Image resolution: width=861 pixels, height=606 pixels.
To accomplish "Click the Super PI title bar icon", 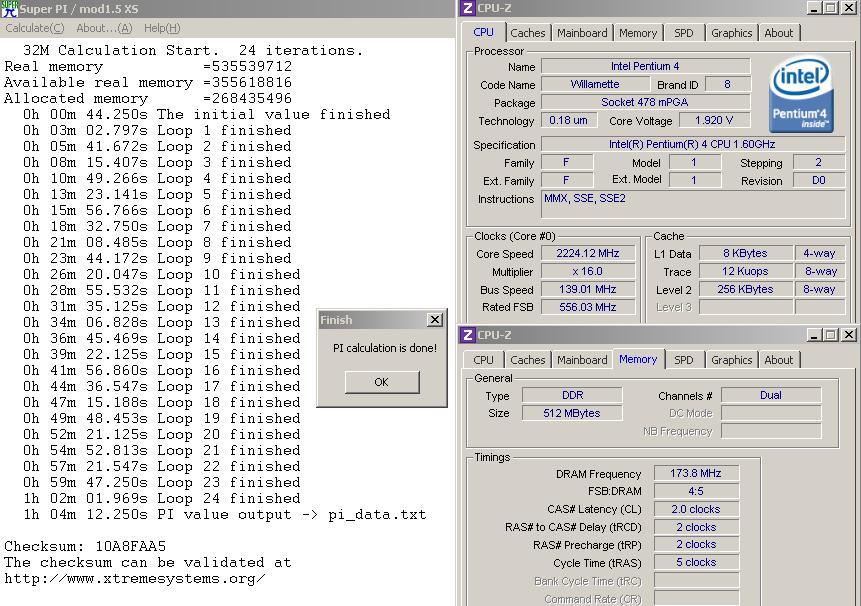I will point(9,9).
